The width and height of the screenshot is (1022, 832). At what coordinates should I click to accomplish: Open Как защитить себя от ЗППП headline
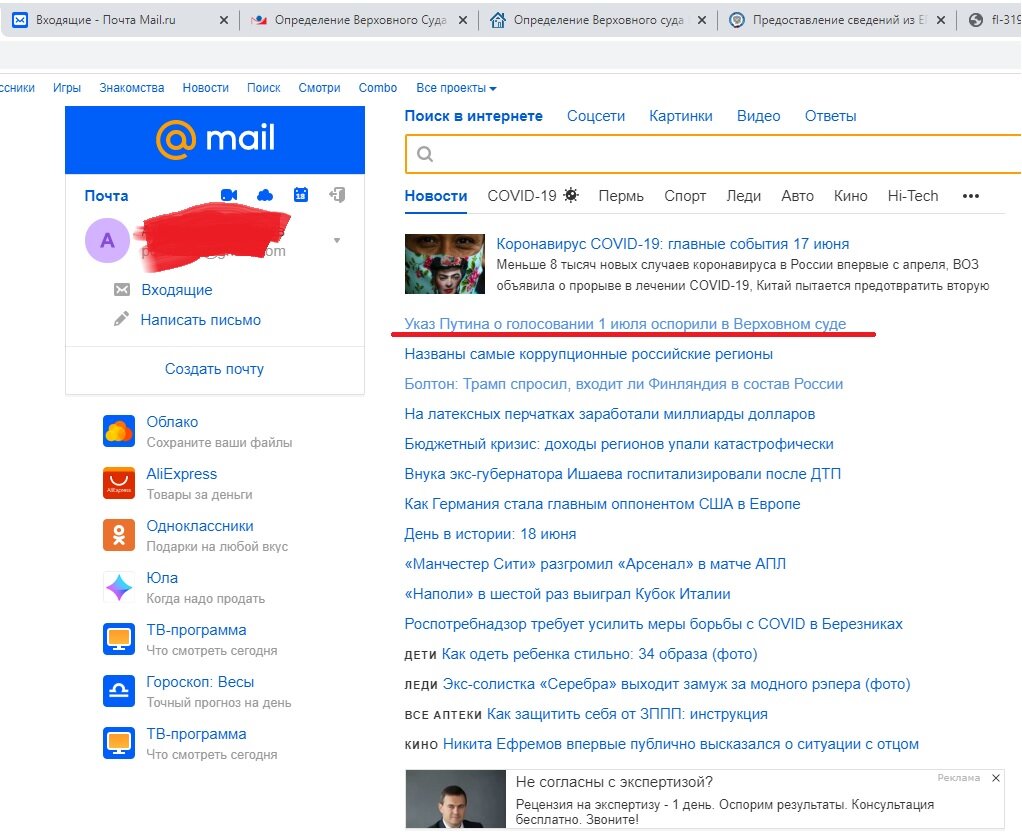(x=627, y=714)
